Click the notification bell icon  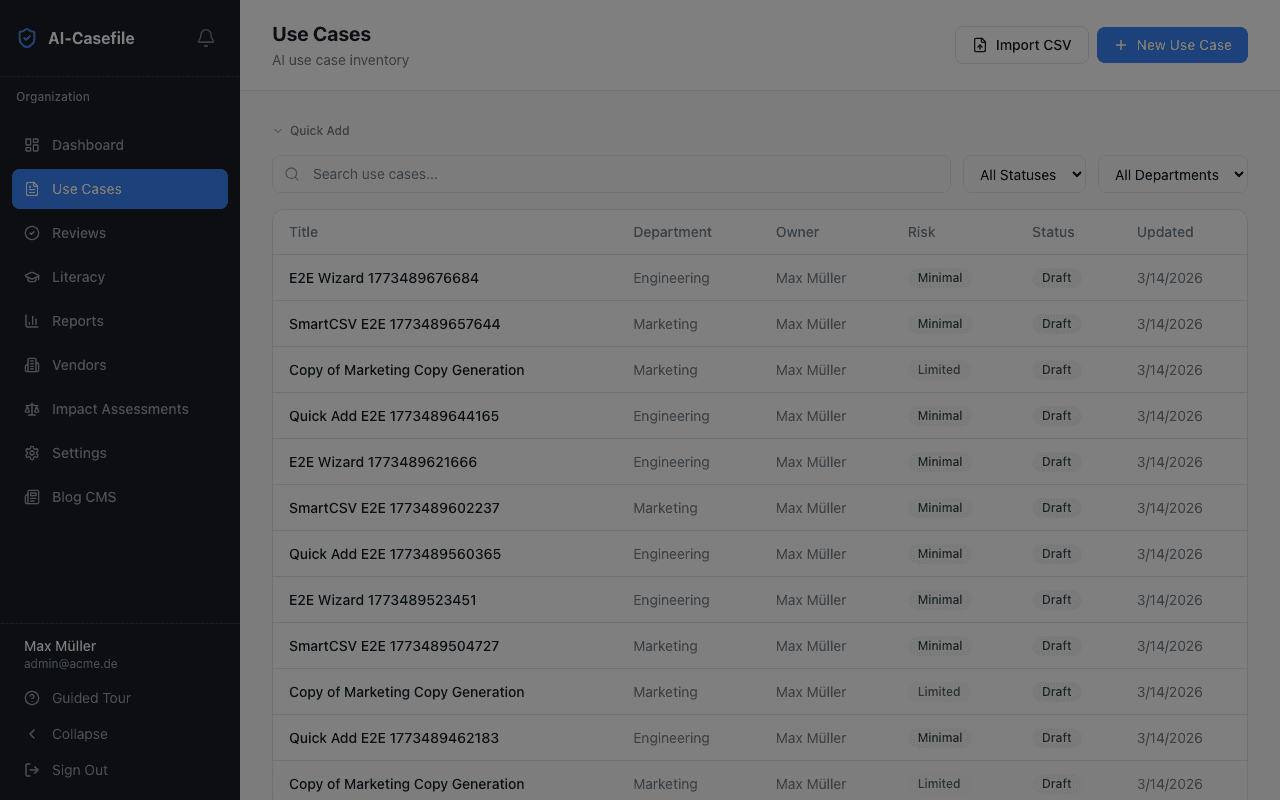click(x=205, y=38)
